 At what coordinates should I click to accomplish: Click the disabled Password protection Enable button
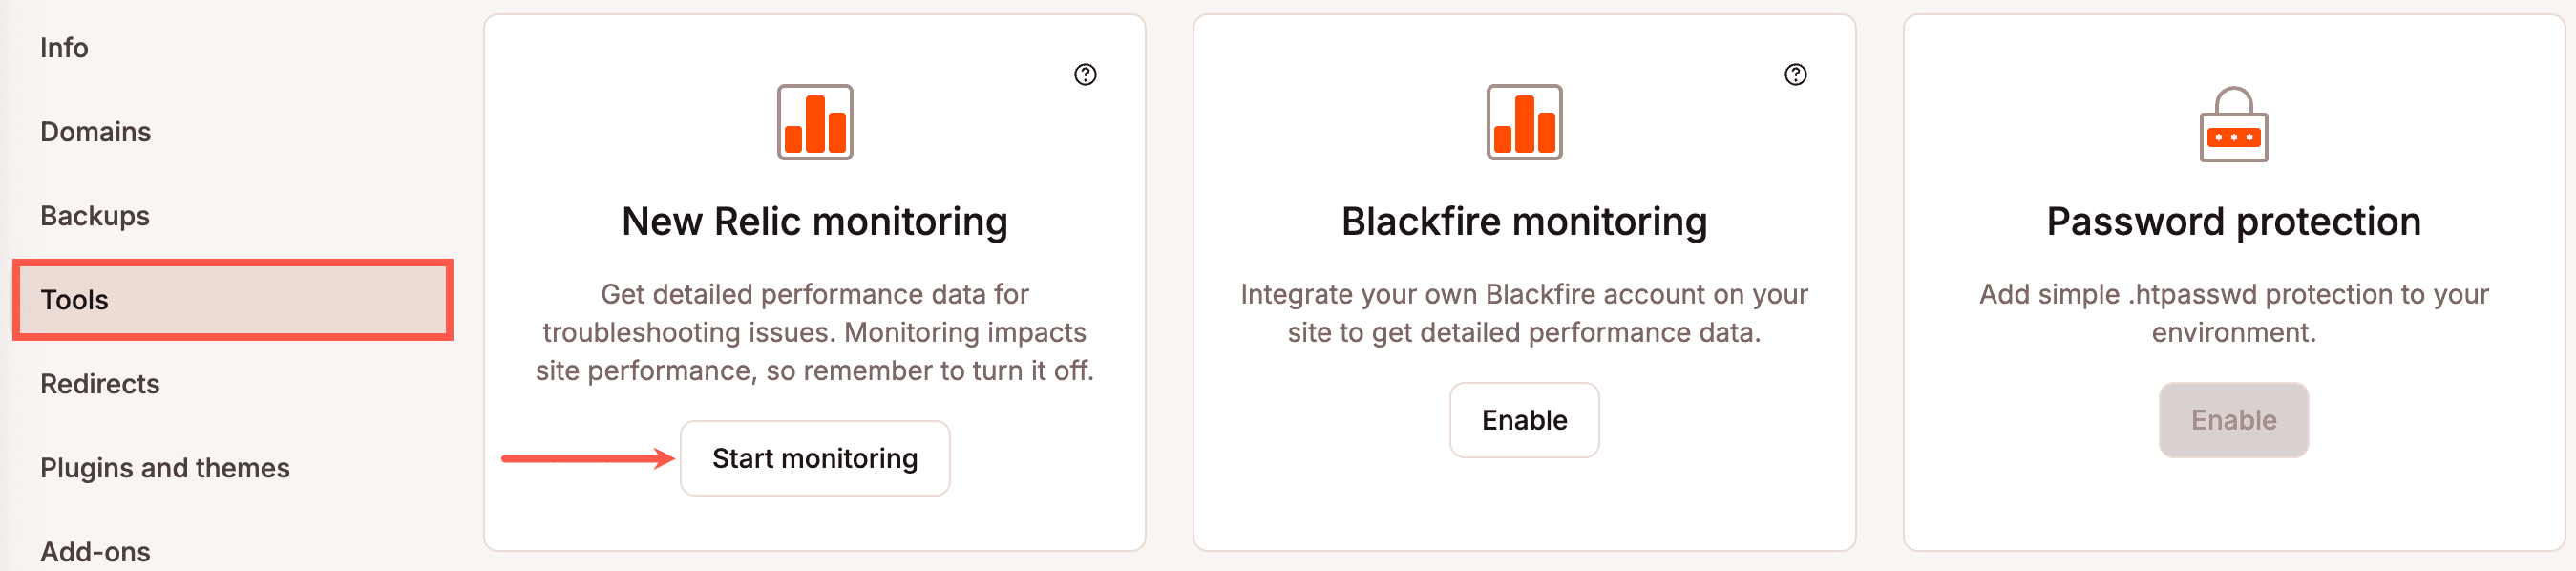tap(2233, 420)
